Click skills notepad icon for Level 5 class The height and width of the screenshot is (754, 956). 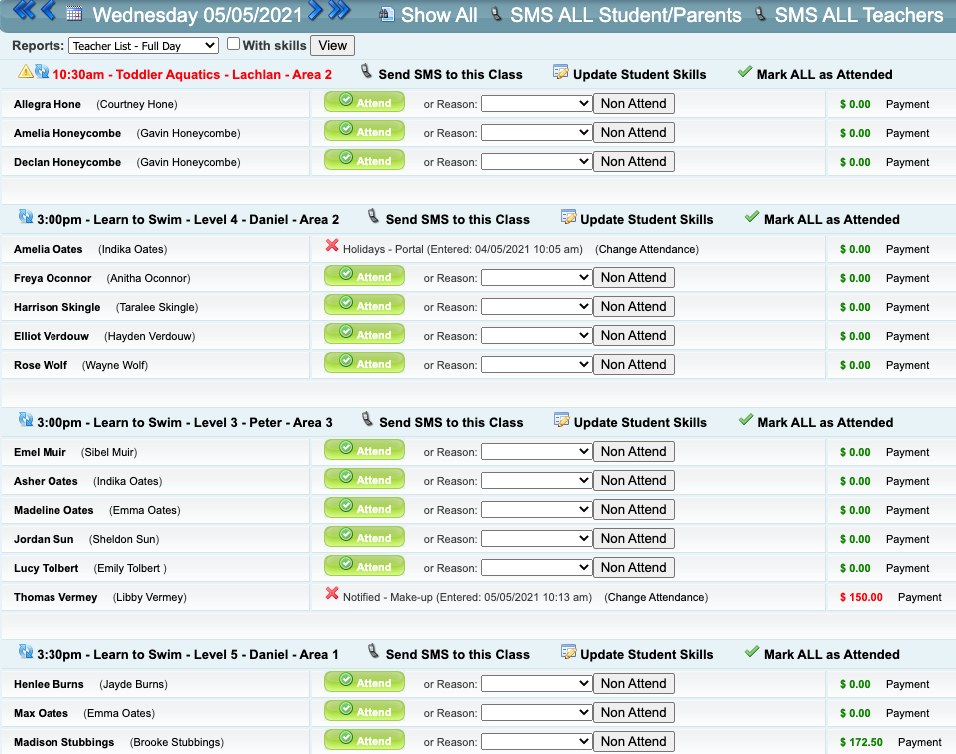[x=568, y=652]
